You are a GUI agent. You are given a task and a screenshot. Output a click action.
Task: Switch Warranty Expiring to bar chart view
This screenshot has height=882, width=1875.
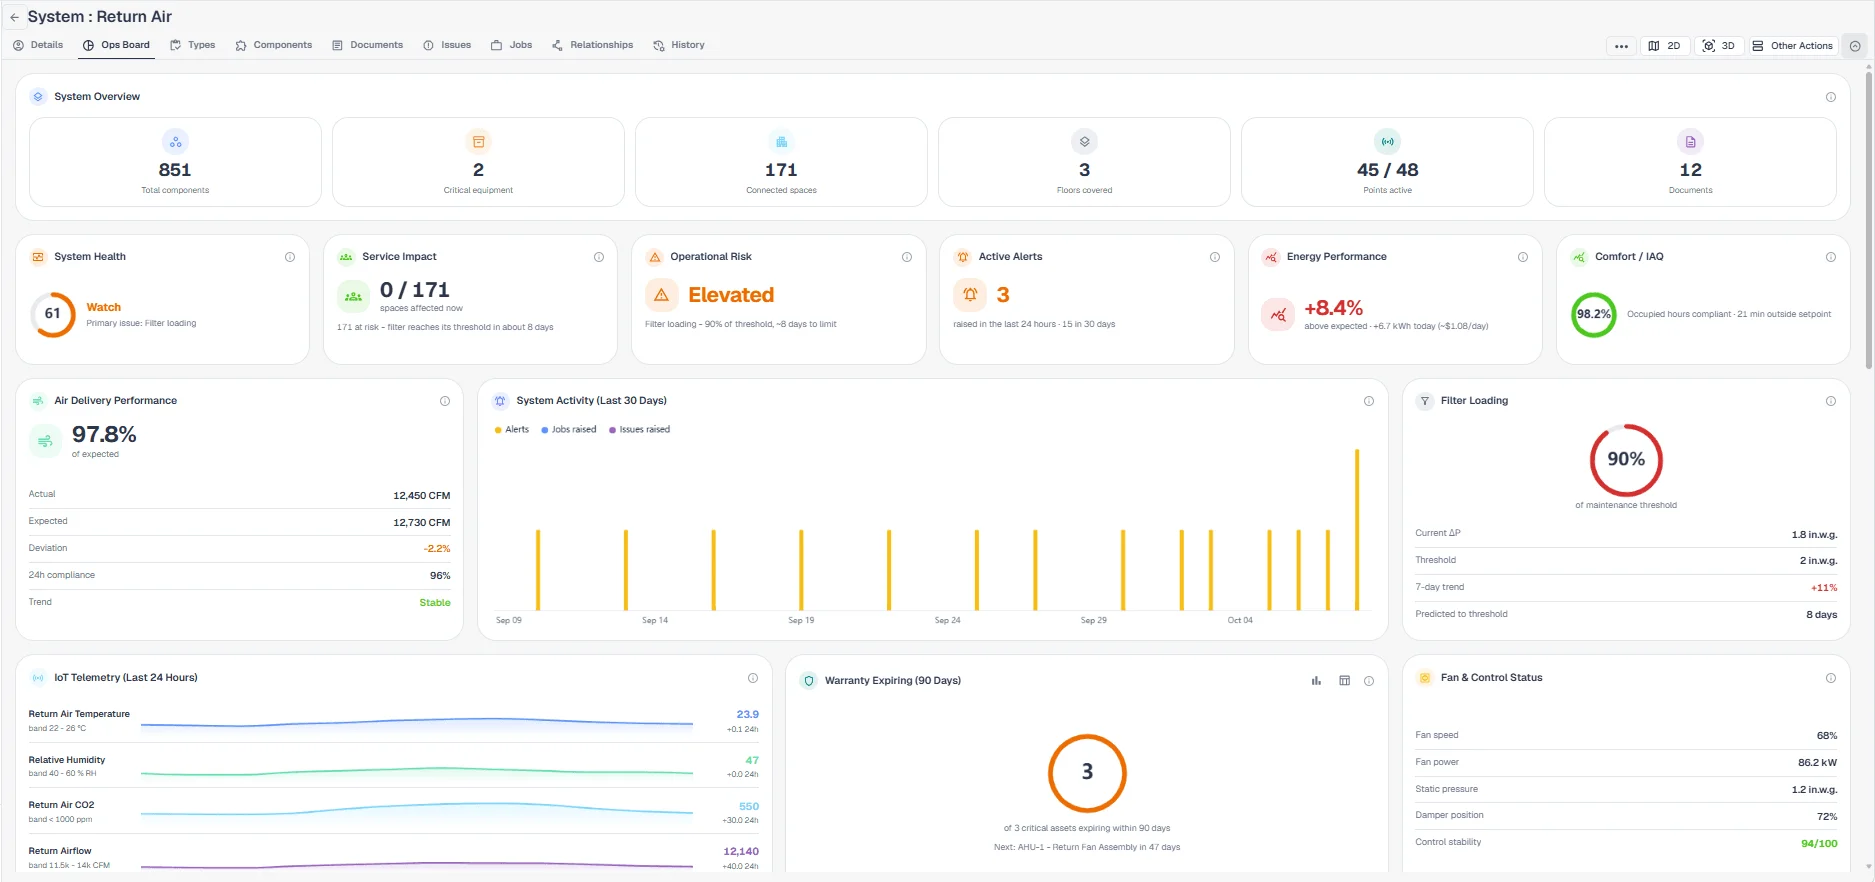(1316, 681)
